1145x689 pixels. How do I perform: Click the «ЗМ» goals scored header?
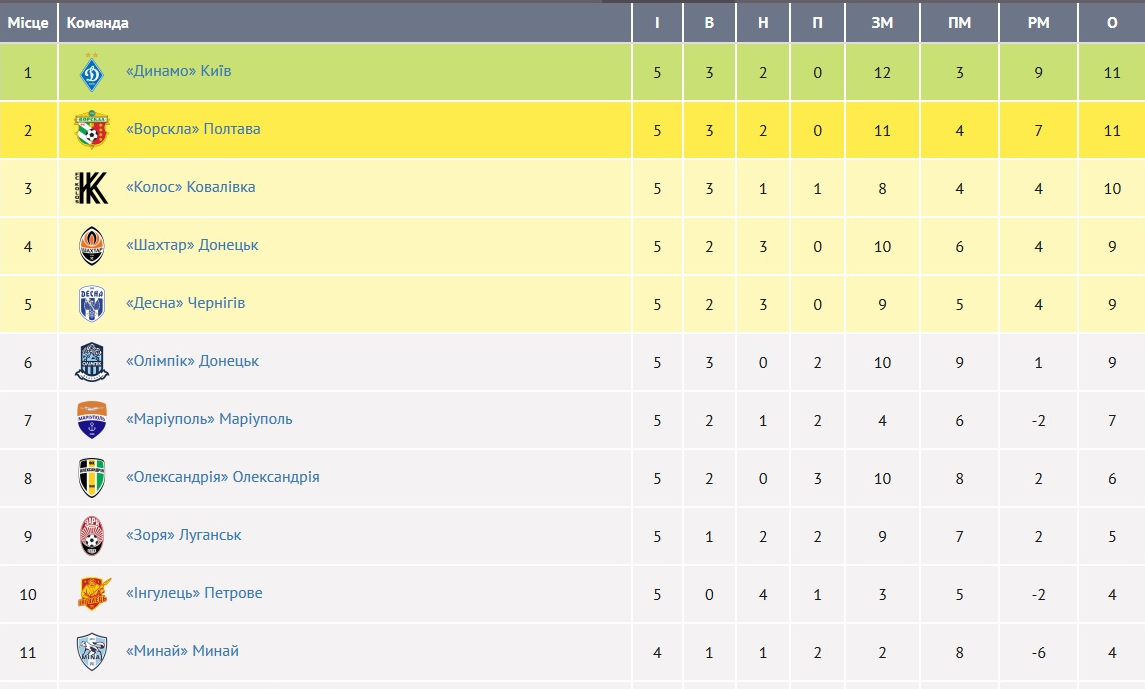tap(882, 23)
